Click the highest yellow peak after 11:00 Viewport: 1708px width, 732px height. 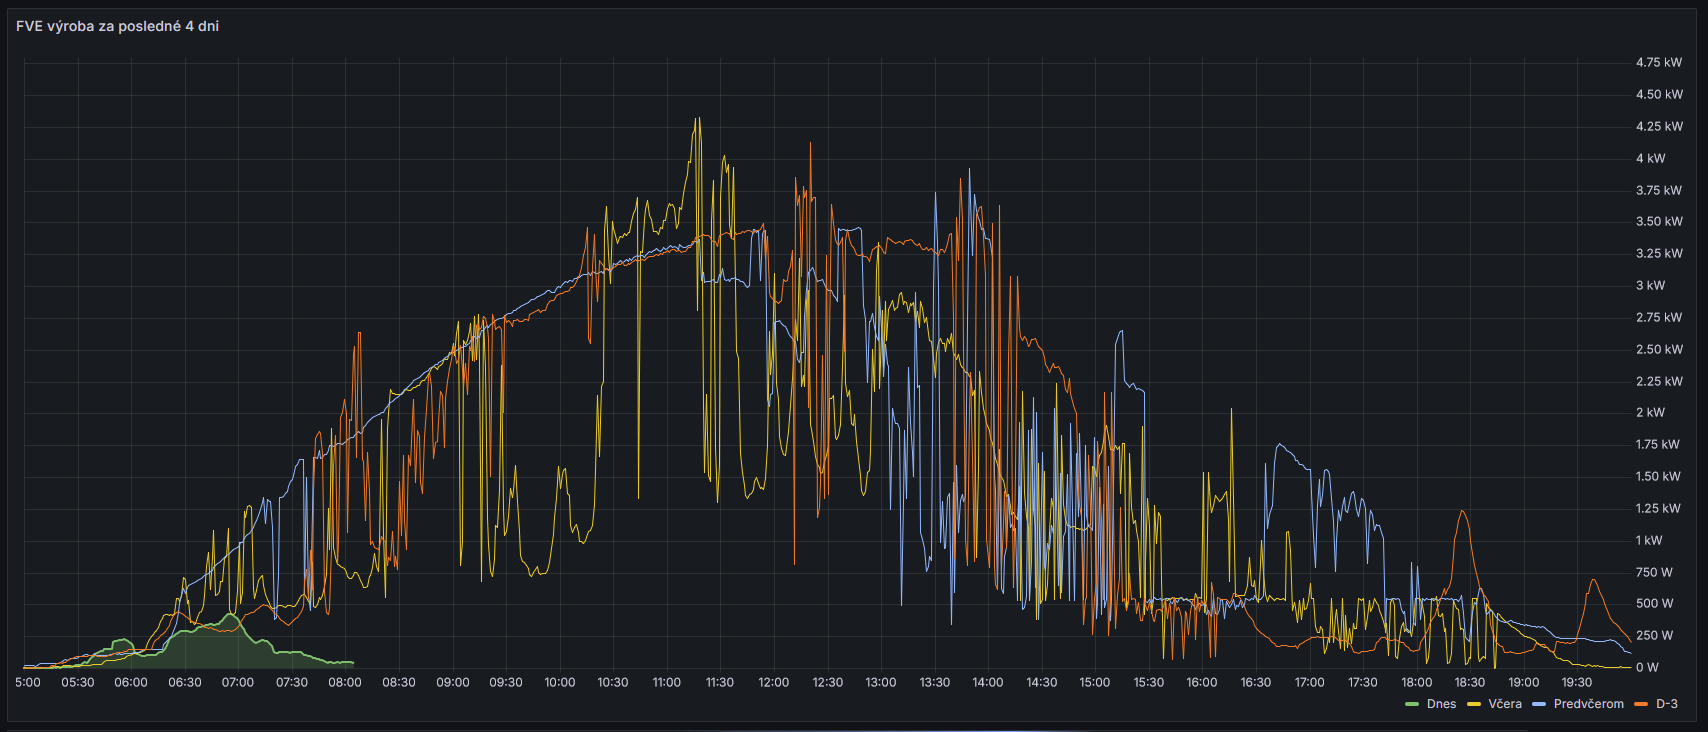[697, 119]
